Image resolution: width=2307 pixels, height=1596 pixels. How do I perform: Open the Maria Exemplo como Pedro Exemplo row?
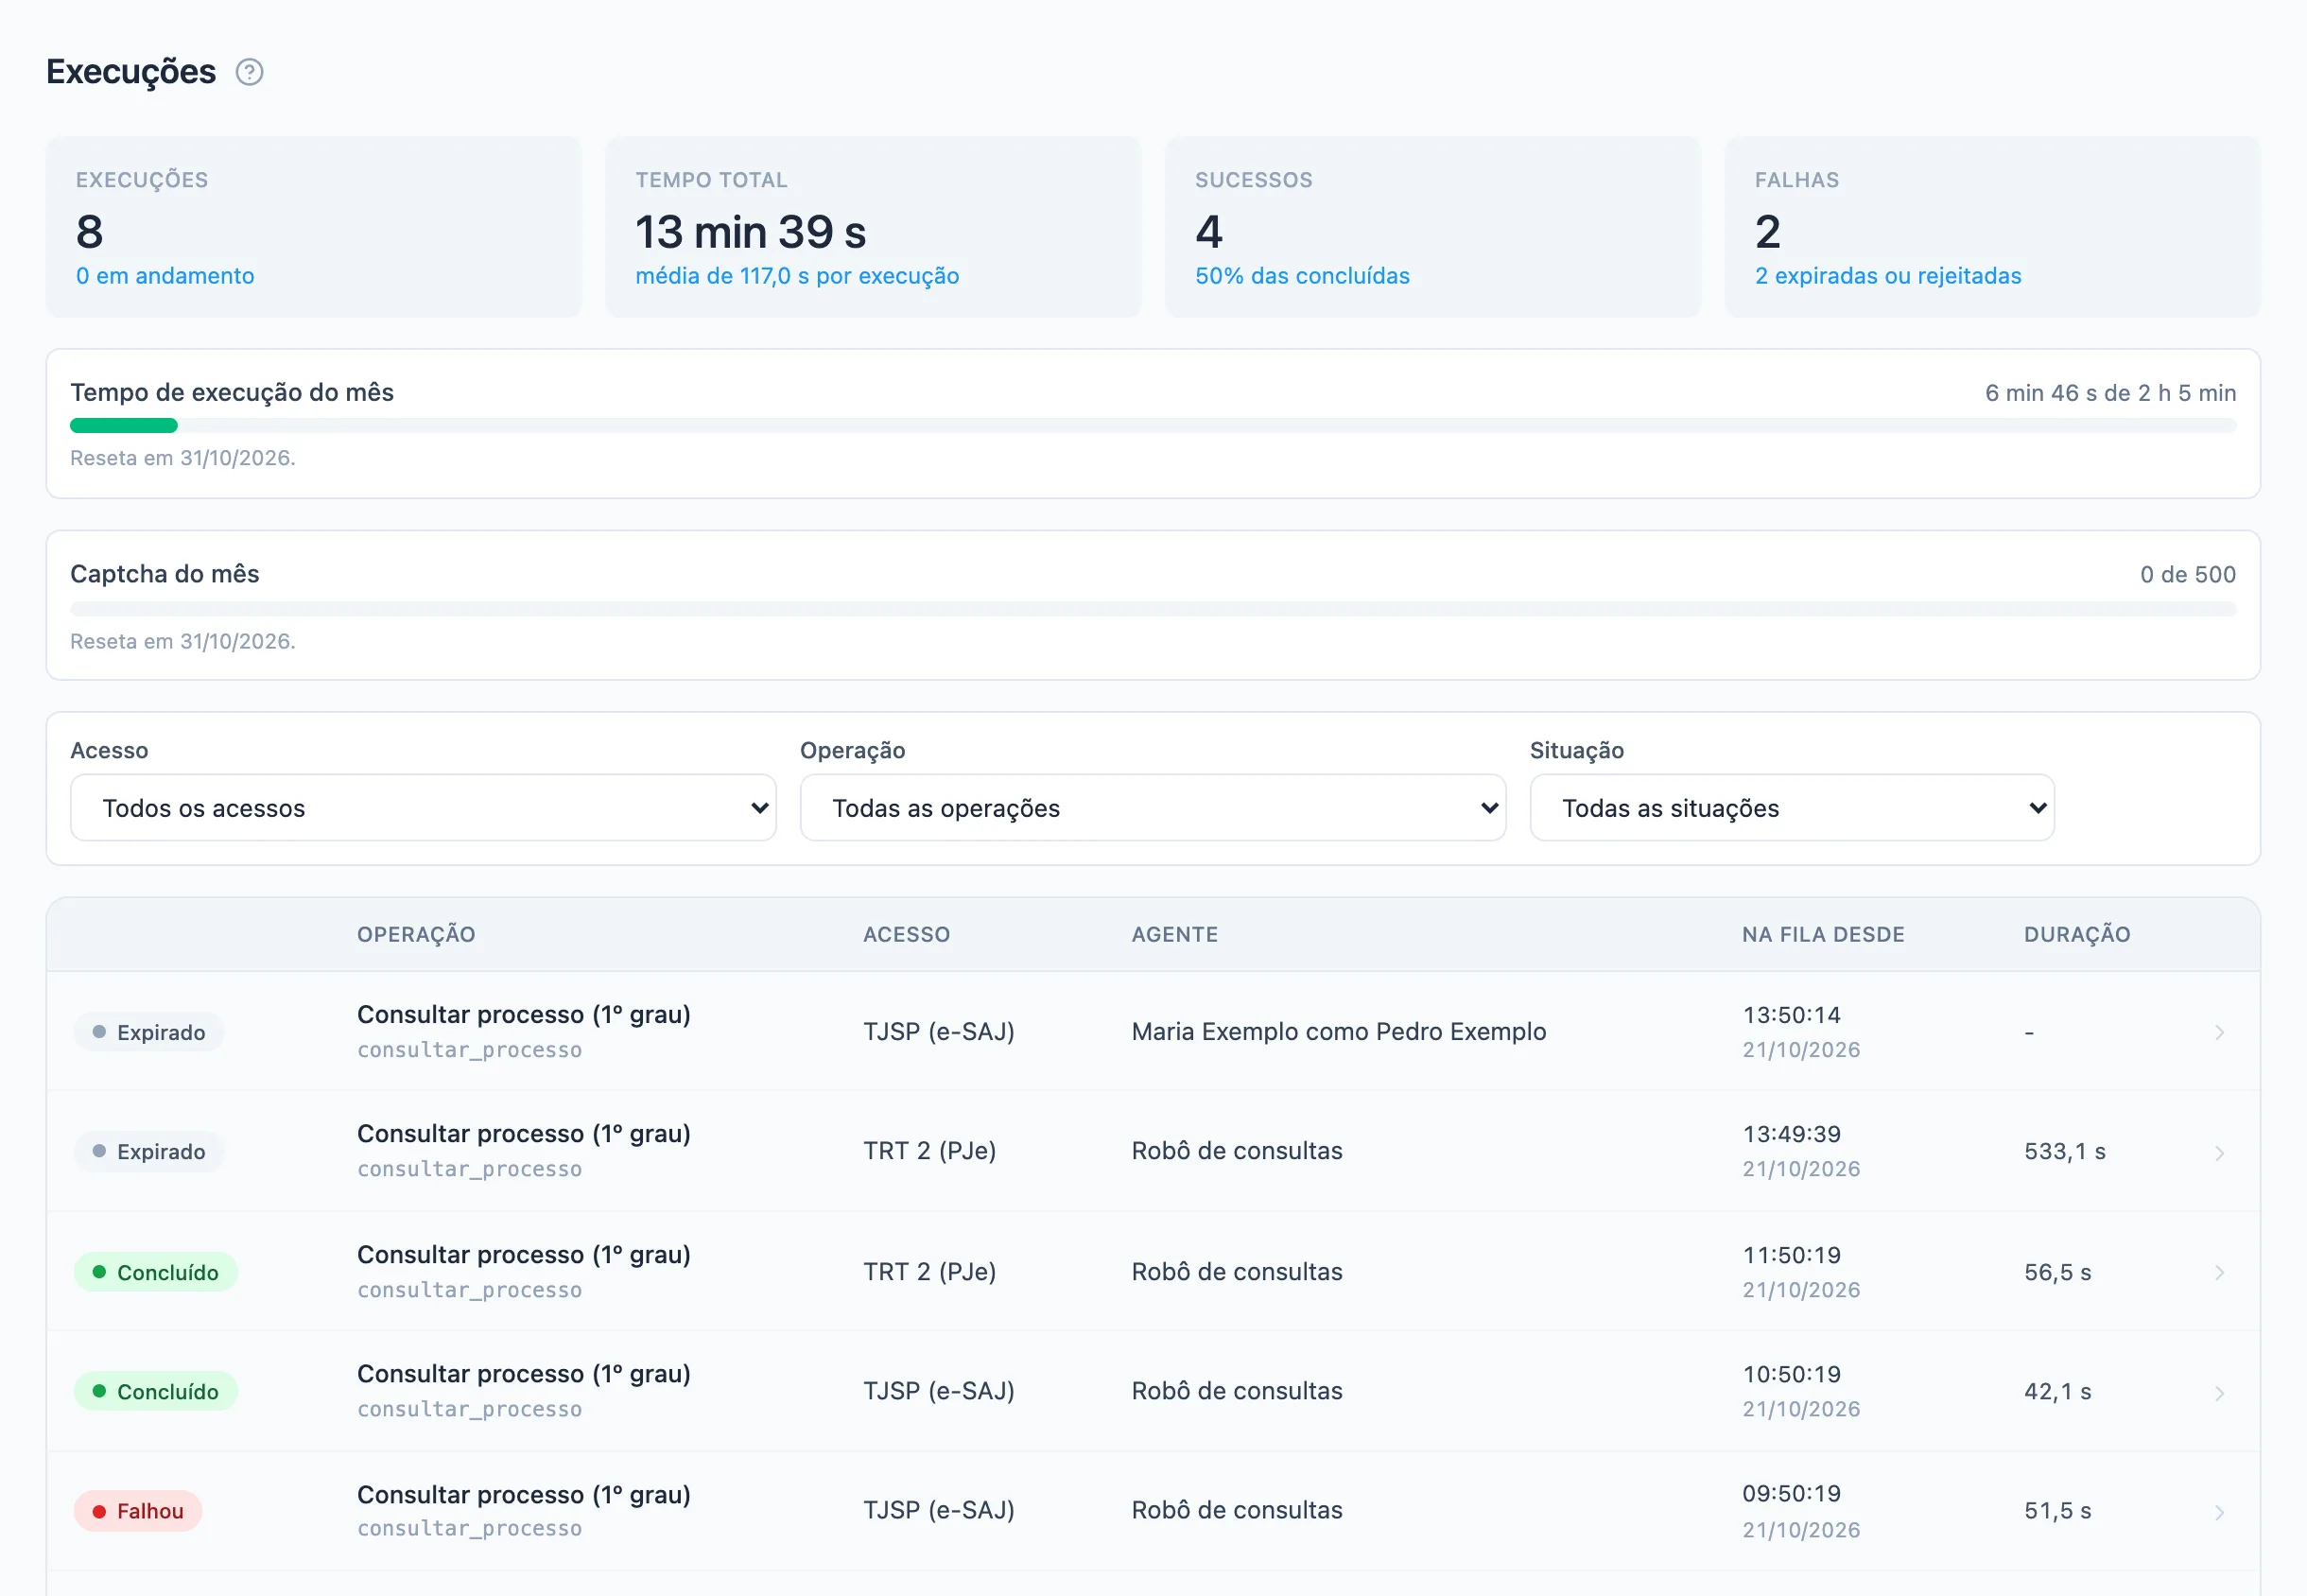point(1153,1032)
